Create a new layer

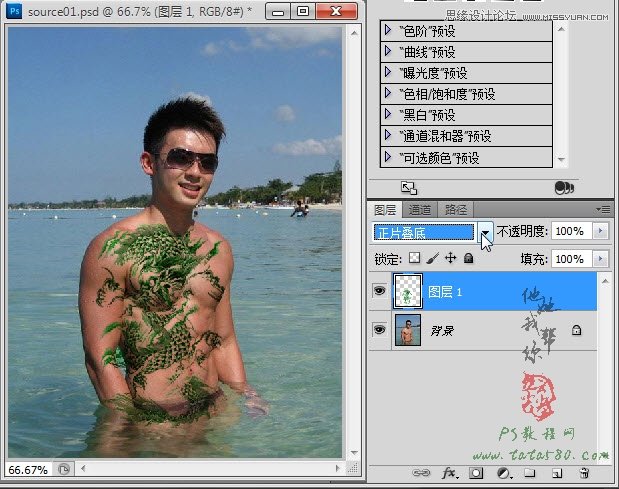tap(557, 473)
